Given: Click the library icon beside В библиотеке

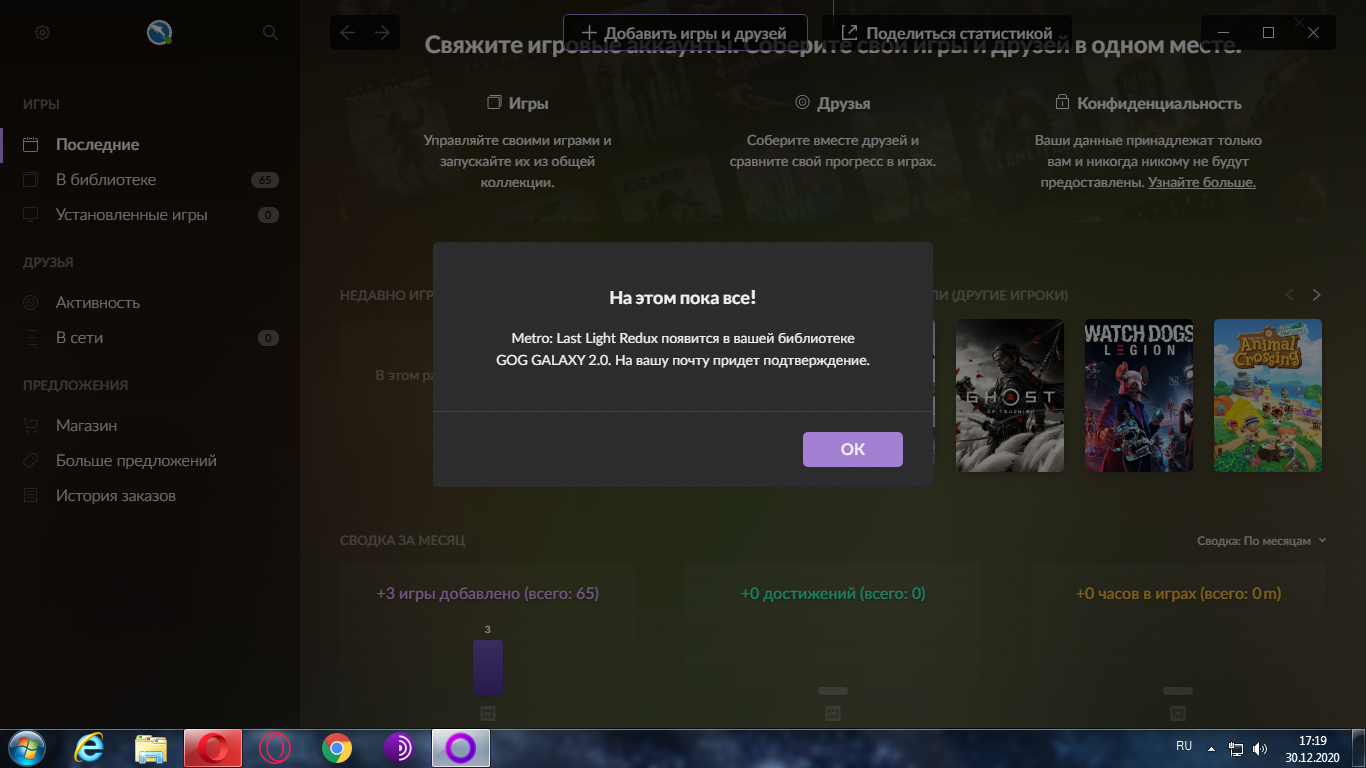Looking at the screenshot, I should pos(30,180).
